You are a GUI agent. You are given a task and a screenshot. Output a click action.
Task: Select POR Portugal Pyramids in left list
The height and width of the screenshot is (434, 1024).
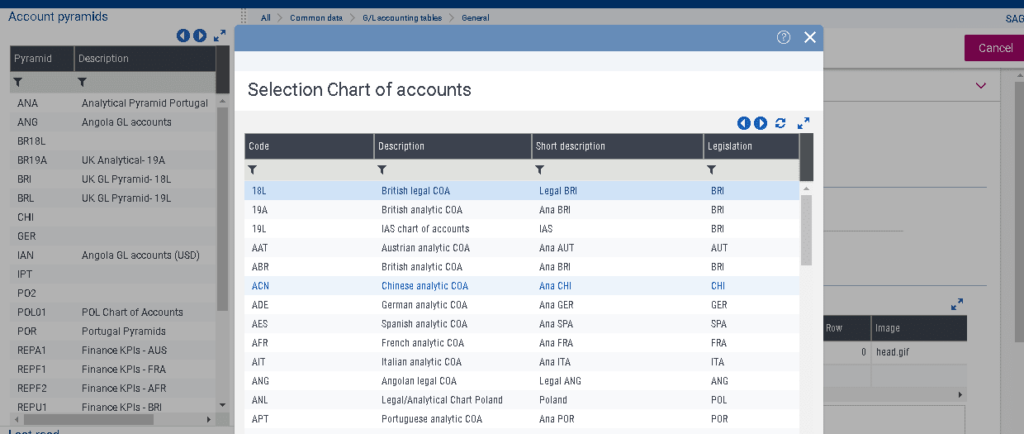pyautogui.click(x=113, y=331)
